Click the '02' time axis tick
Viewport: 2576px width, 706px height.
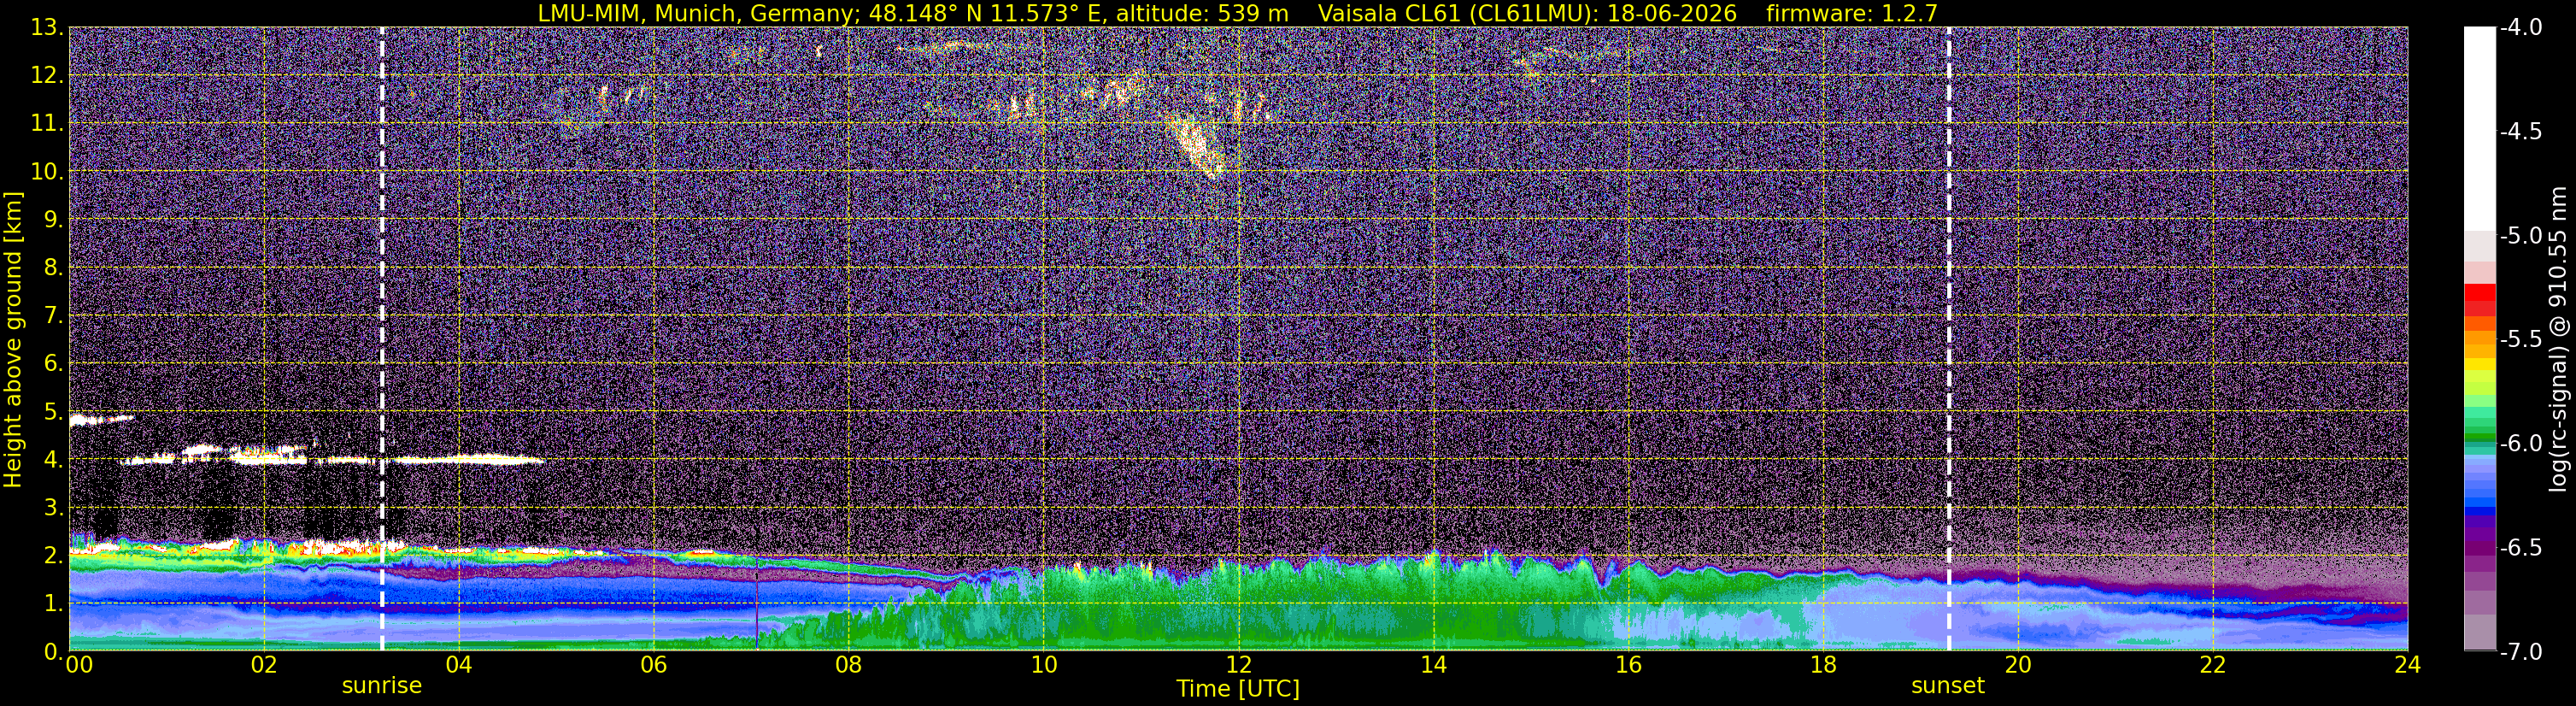pyautogui.click(x=263, y=666)
